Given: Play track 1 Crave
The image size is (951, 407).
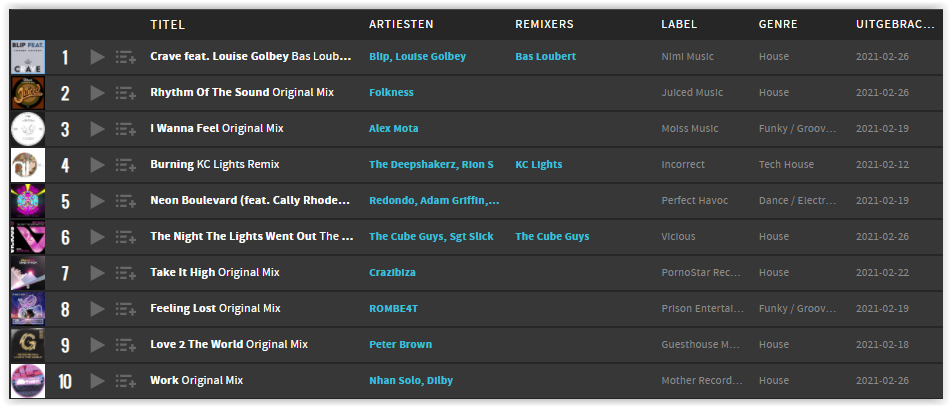Looking at the screenshot, I should click(x=97, y=57).
